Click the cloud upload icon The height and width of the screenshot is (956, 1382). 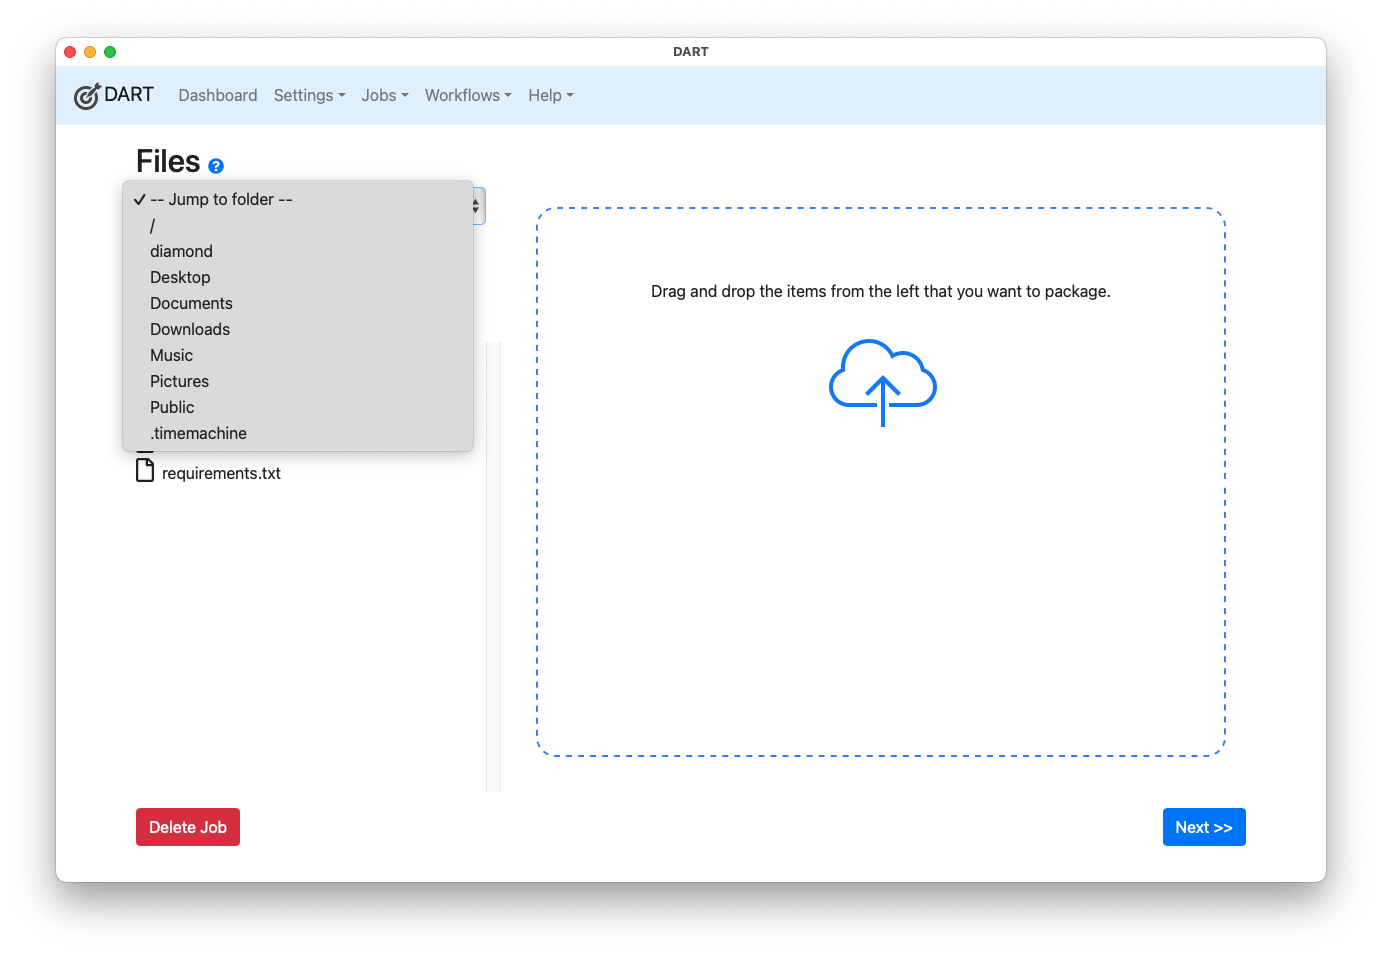pos(882,382)
